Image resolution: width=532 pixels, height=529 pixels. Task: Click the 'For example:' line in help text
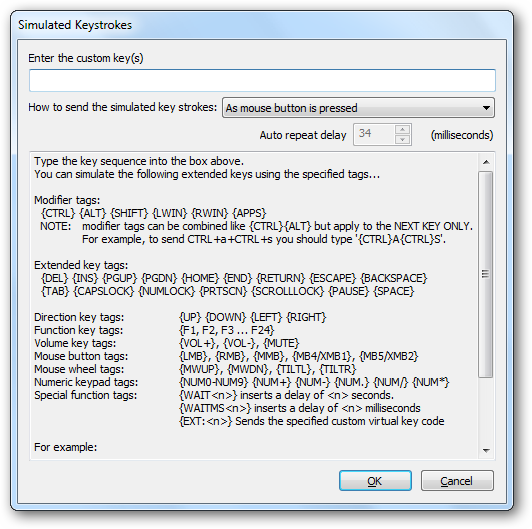[x=65, y=447]
